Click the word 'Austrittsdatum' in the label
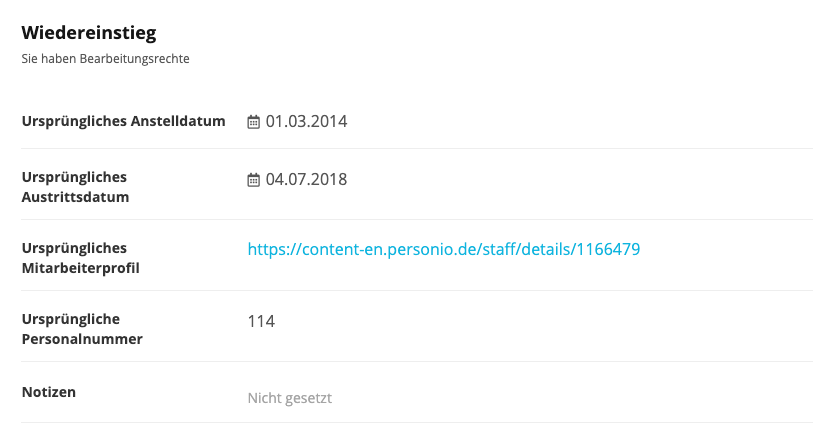 click(75, 197)
